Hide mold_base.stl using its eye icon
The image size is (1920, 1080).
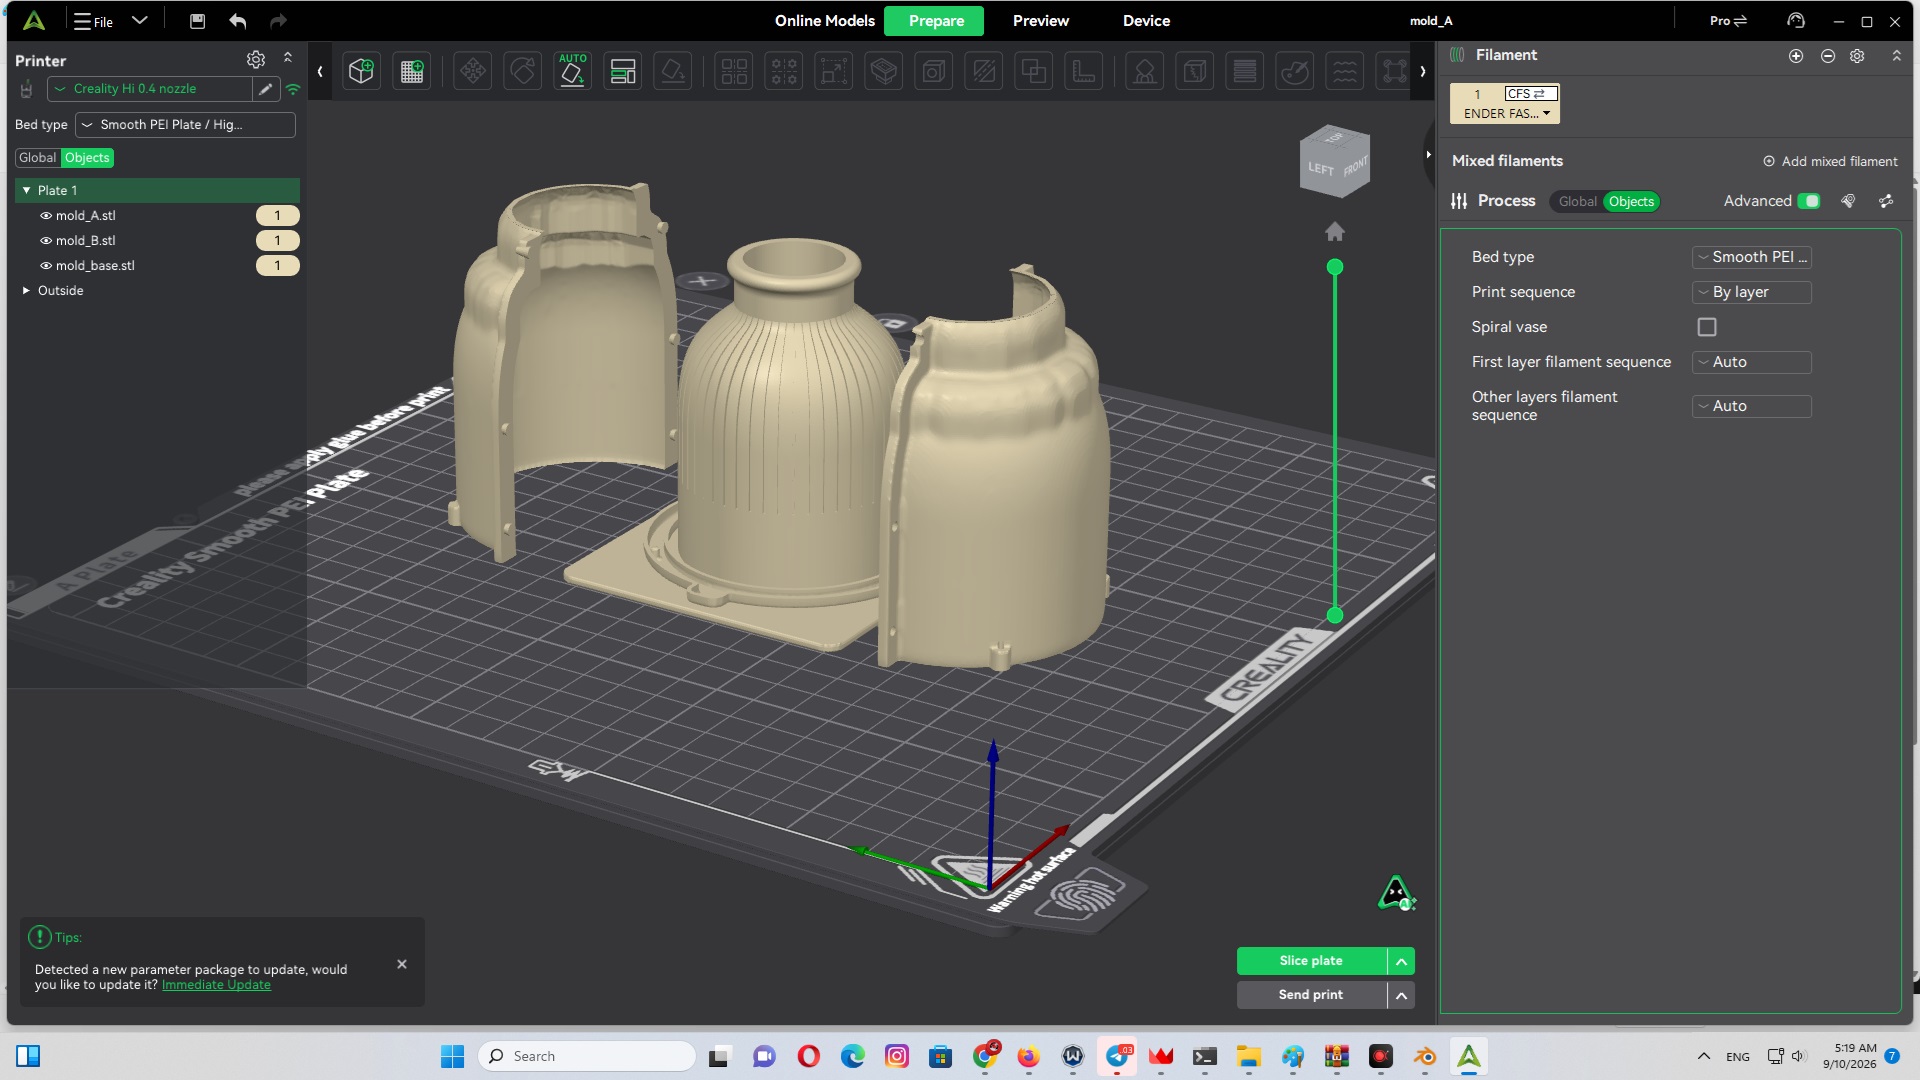(x=45, y=266)
